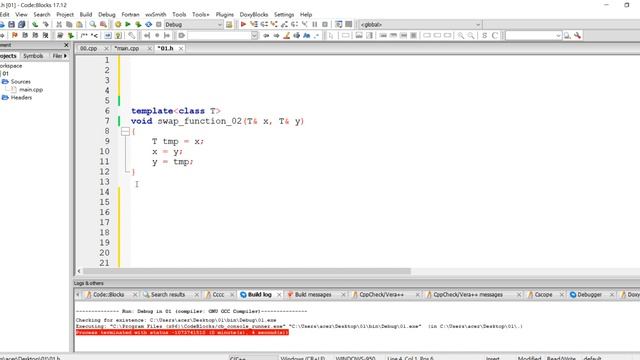Image resolution: width=640 pixels, height=360 pixels.
Task: Open the incremental search history dropdown arrow
Action: (x=254, y=36)
